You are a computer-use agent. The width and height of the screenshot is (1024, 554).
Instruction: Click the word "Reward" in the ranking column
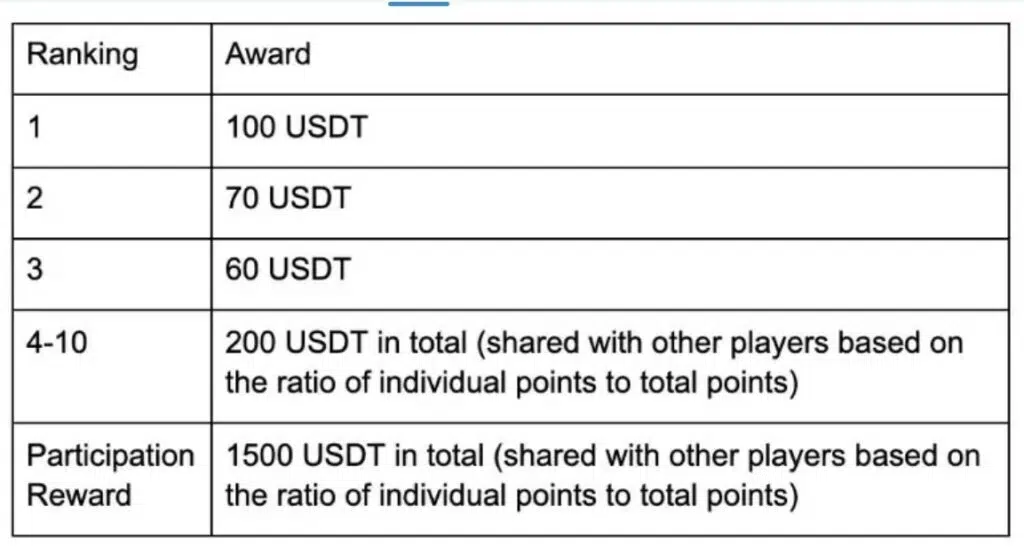[78, 494]
